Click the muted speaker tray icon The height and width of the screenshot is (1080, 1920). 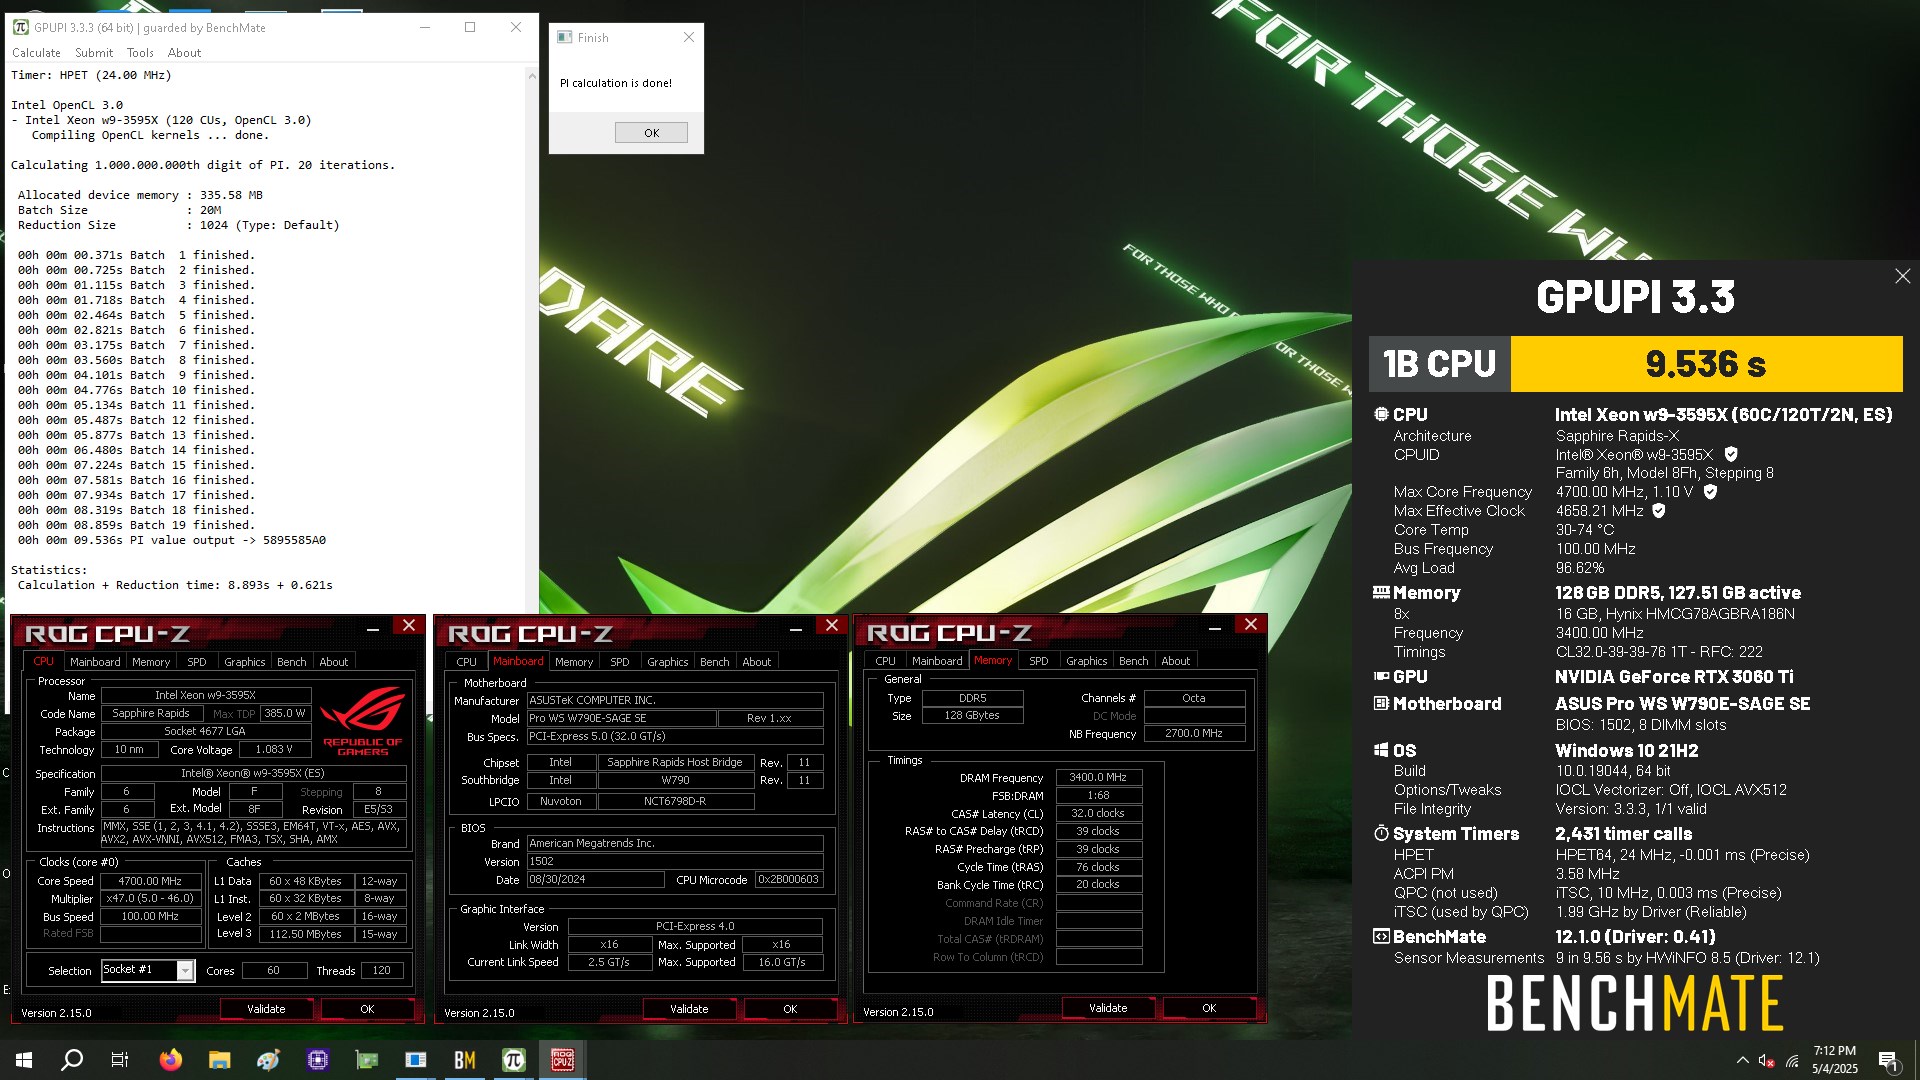(1766, 1060)
